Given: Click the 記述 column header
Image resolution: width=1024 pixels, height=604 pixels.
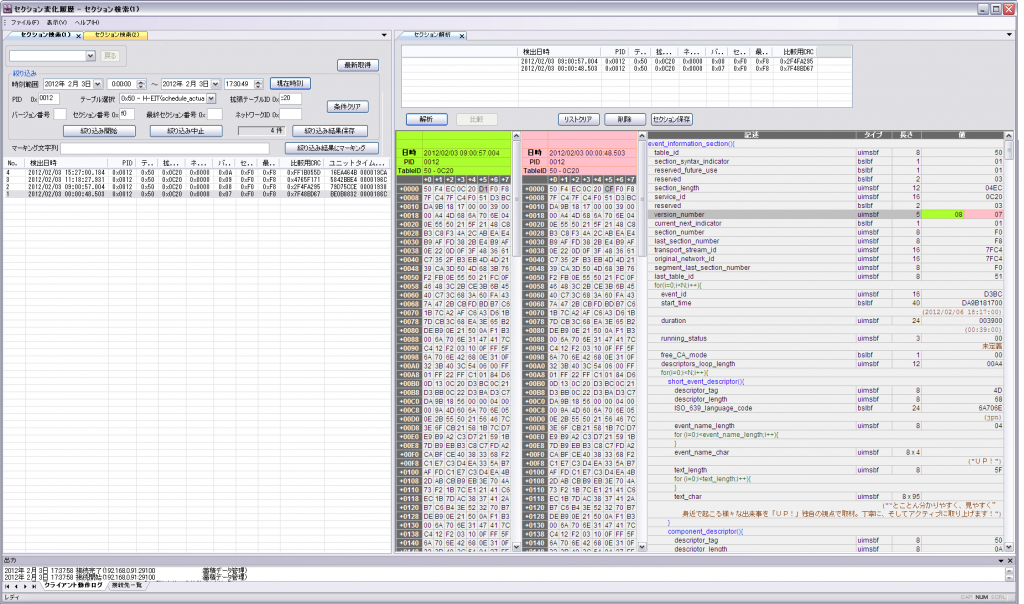Looking at the screenshot, I should click(752, 135).
